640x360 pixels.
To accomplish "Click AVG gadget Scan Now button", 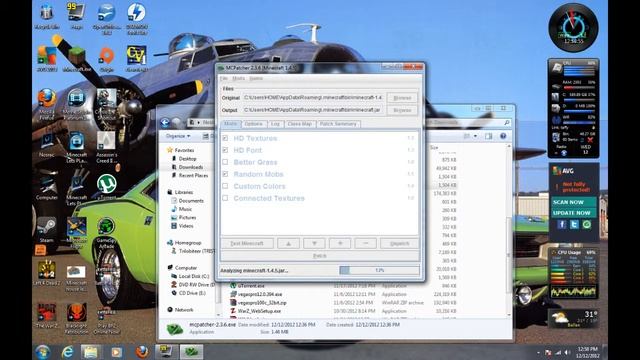I will click(573, 202).
